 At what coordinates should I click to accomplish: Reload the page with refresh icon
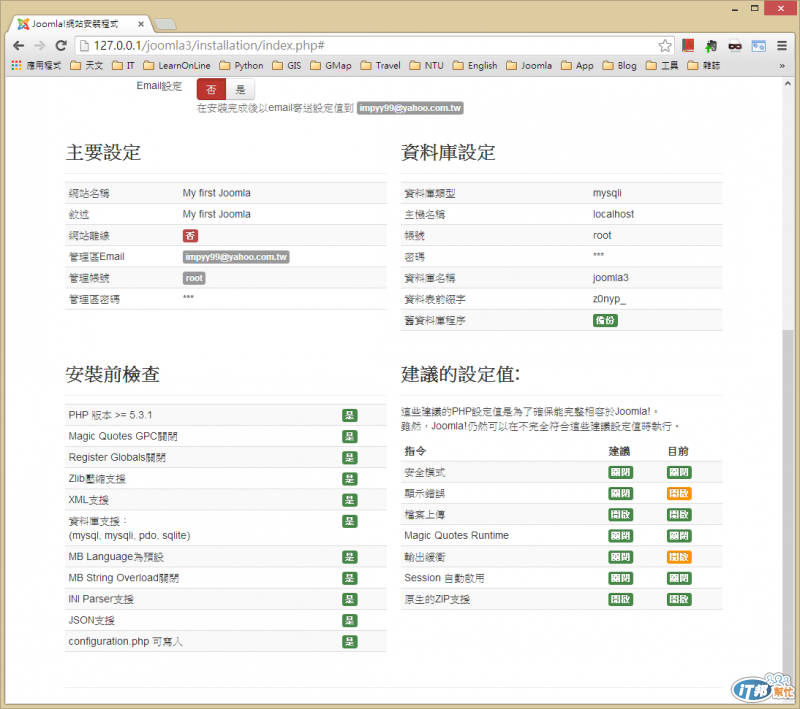point(61,46)
